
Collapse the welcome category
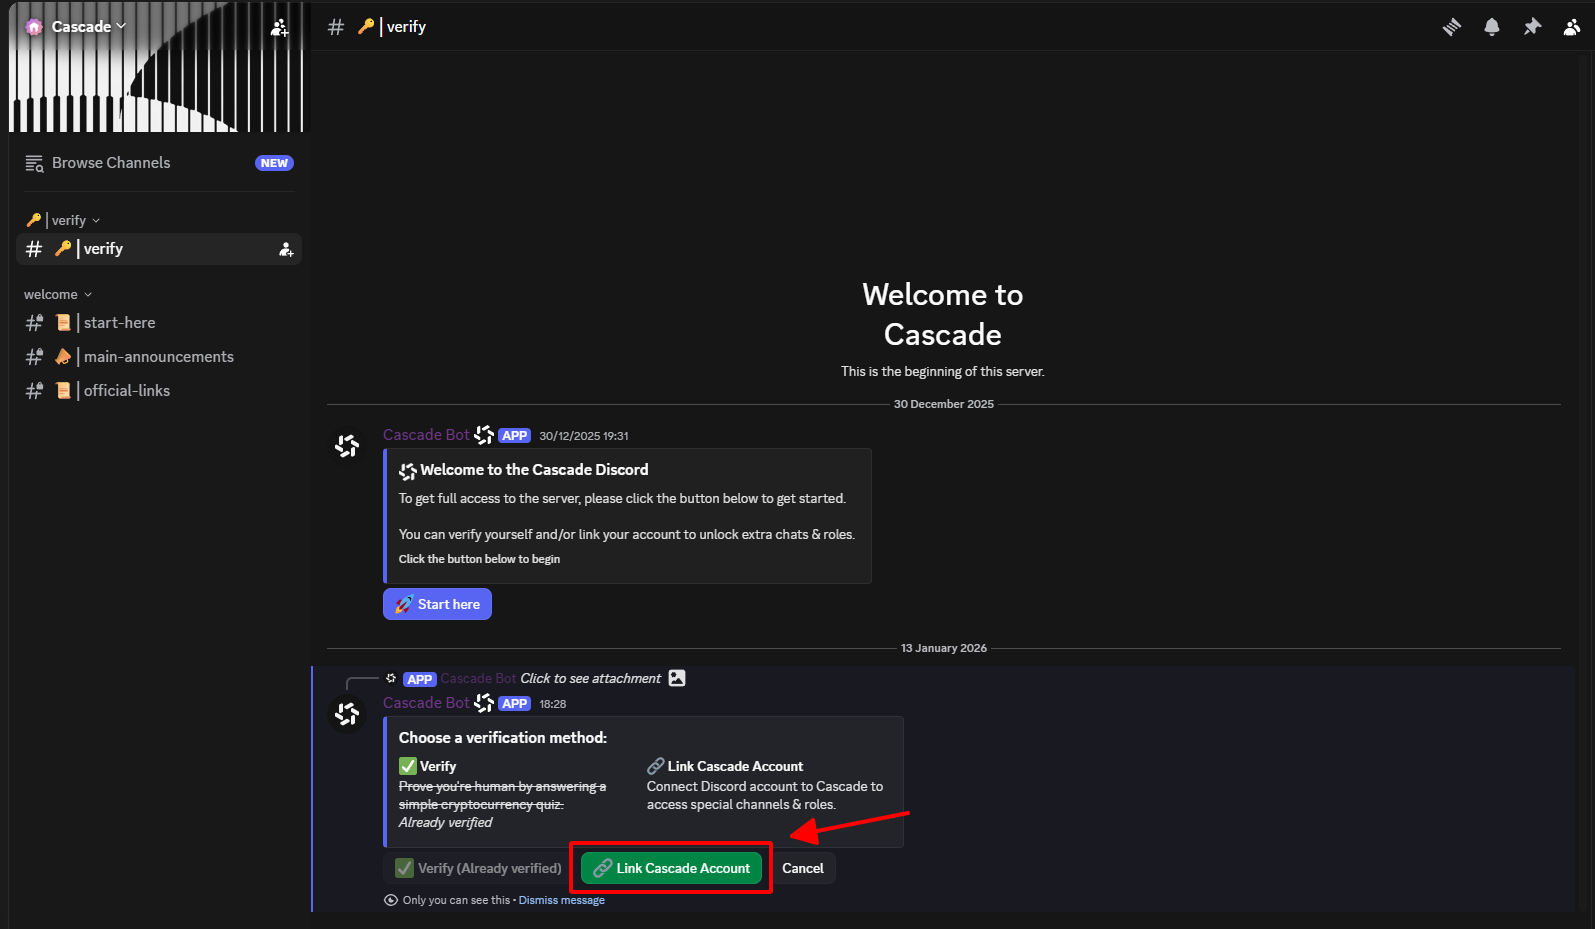[57, 294]
